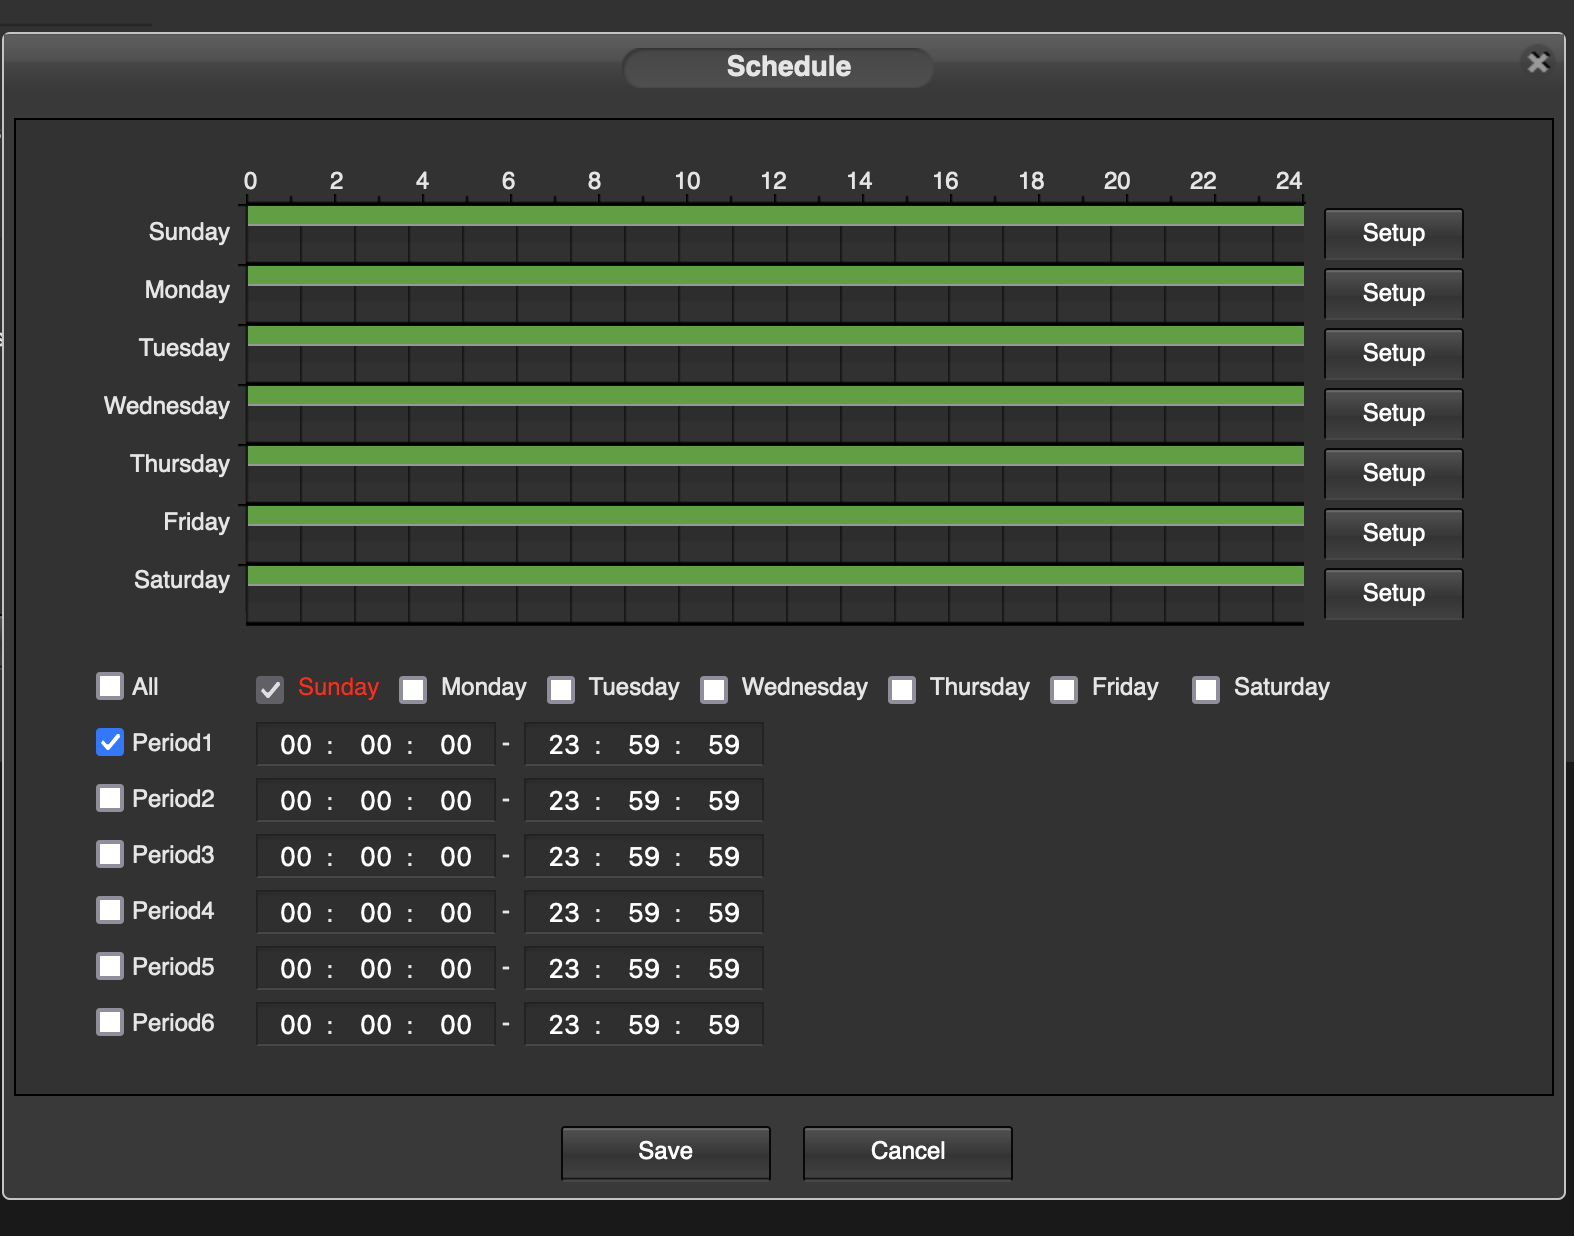Close the Schedule dialog with the X icon
The image size is (1574, 1236).
(x=1538, y=62)
